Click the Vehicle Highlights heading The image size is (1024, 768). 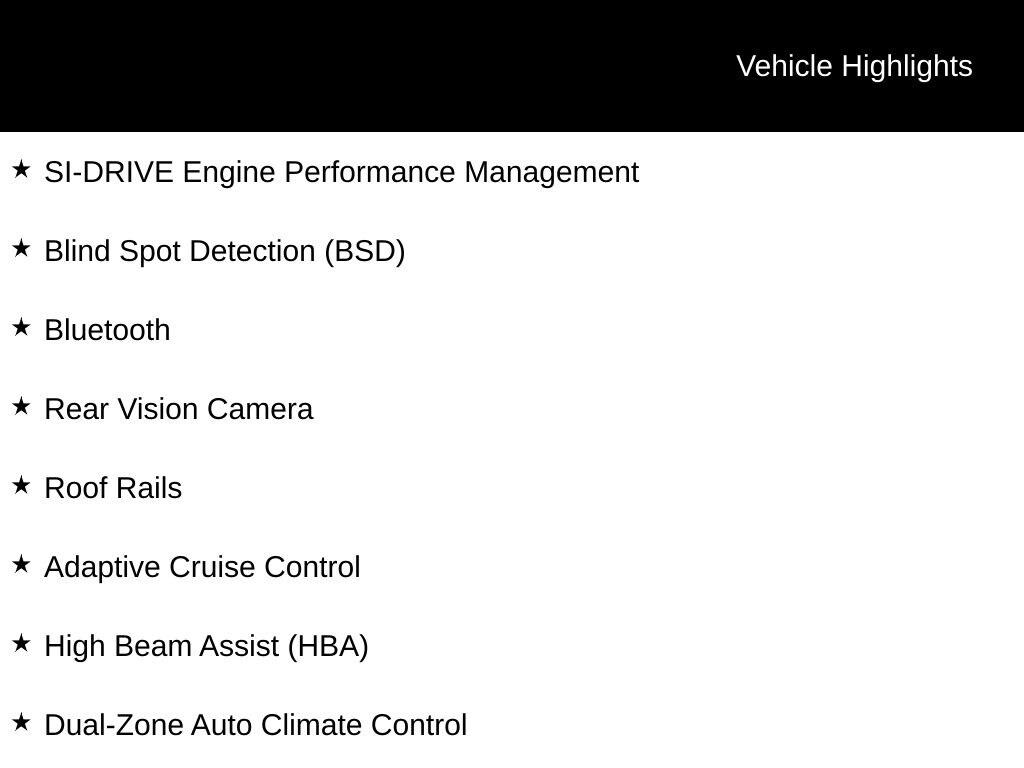854,67
